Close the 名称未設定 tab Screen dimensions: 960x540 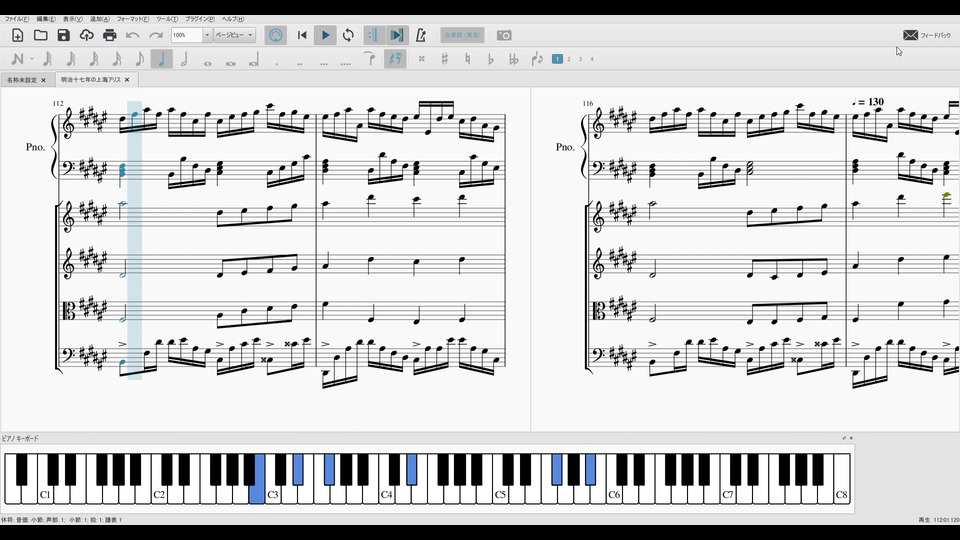pos(43,80)
